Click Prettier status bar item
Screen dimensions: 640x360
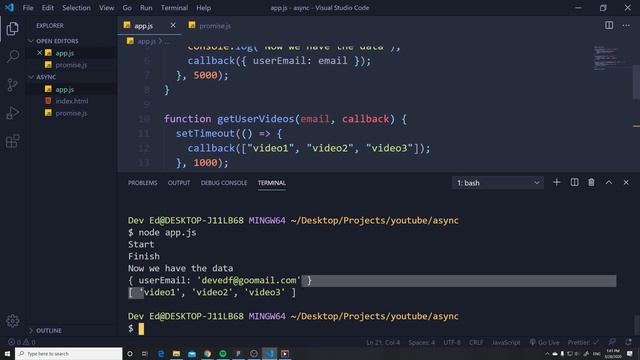(583, 342)
